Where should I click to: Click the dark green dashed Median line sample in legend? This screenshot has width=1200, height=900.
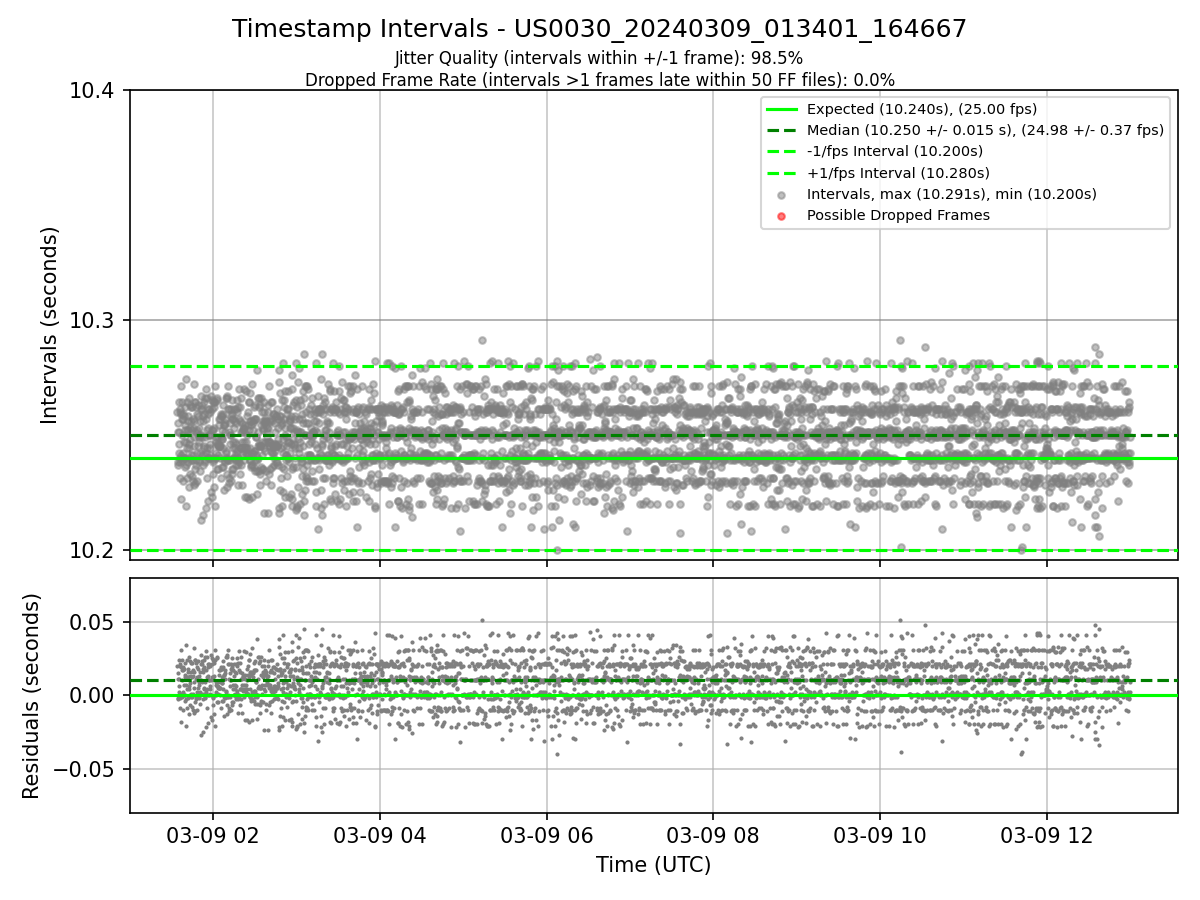click(782, 130)
